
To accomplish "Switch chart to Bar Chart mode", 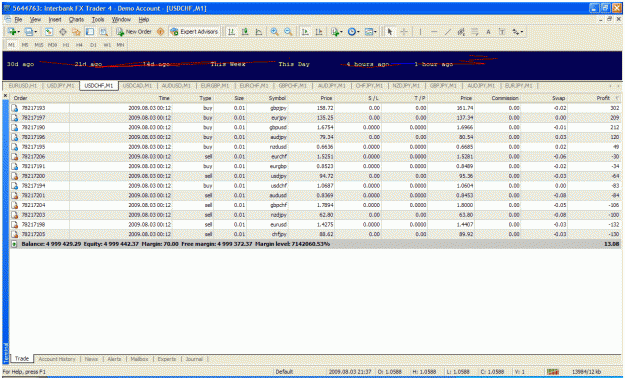I will (231, 32).
